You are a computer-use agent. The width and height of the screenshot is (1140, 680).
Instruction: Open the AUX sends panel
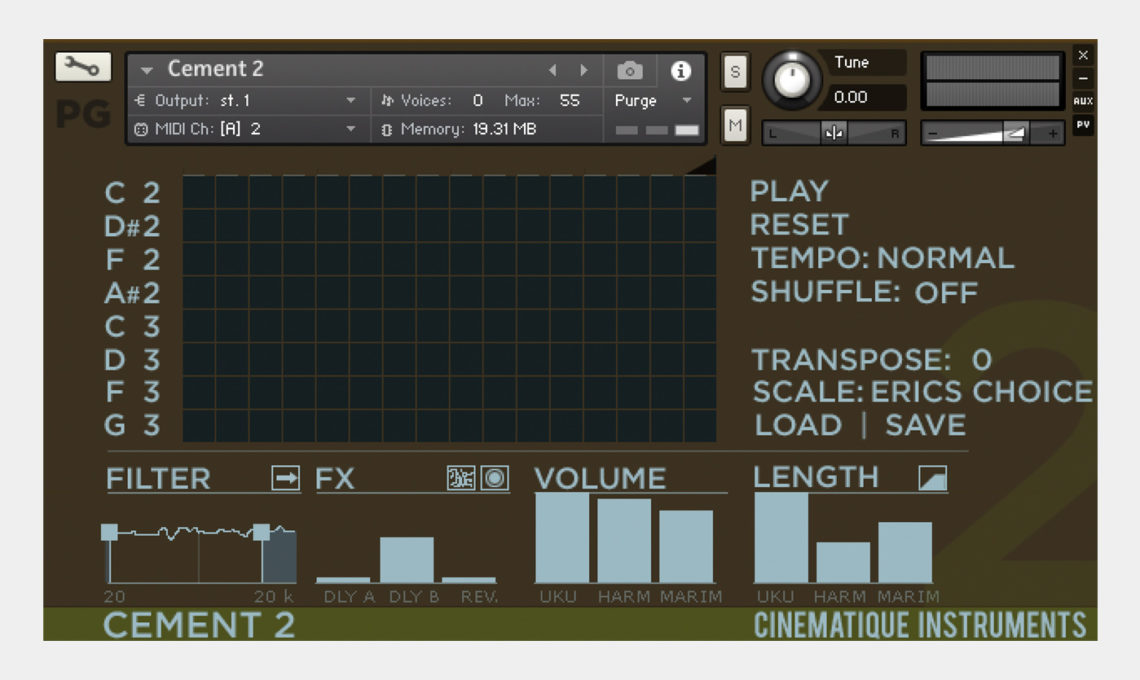tap(1083, 101)
